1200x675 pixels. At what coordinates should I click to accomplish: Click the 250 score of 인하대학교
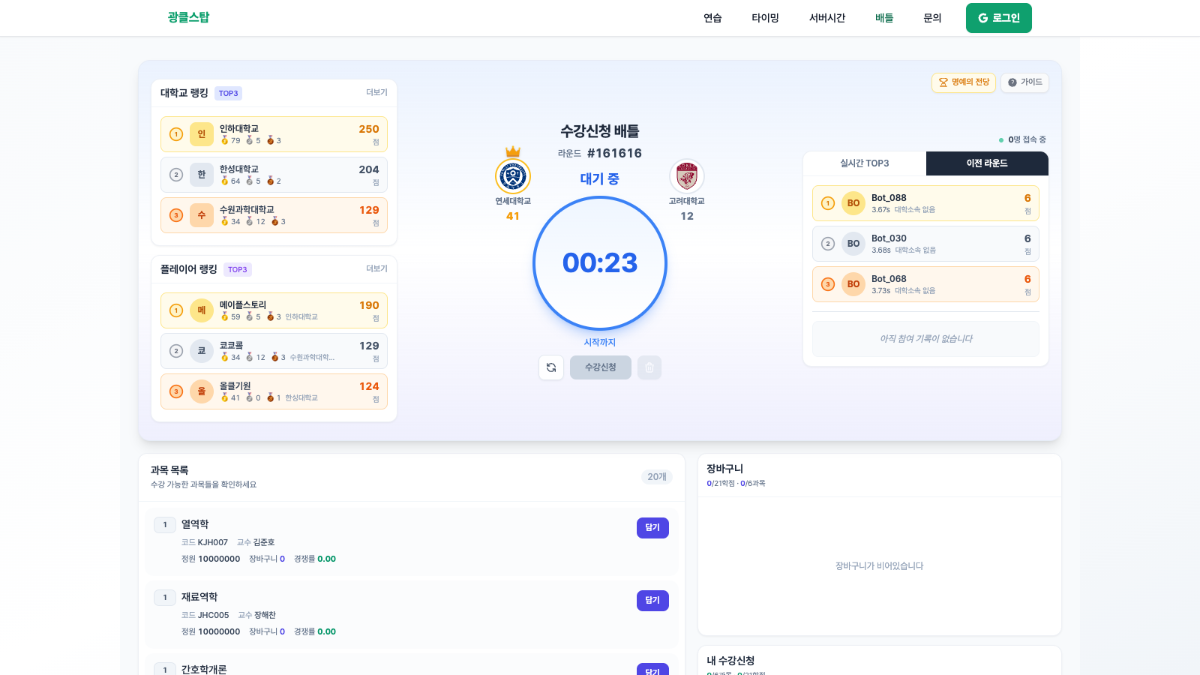[369, 129]
